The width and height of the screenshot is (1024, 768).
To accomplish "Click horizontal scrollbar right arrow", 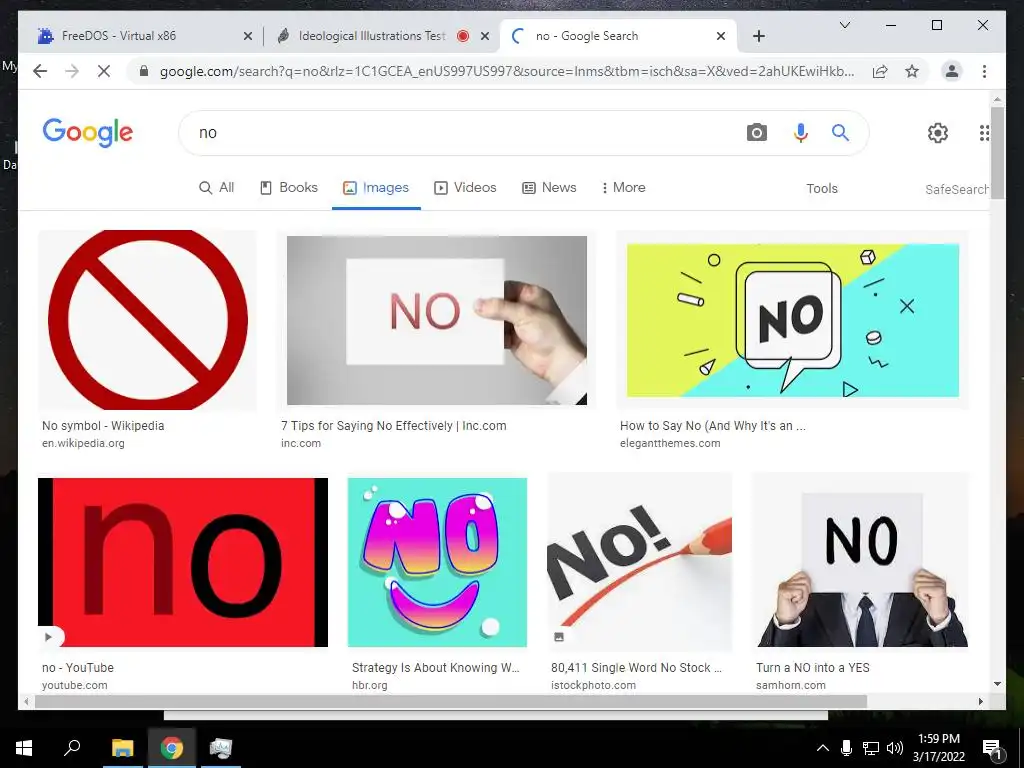I will click(x=980, y=701).
